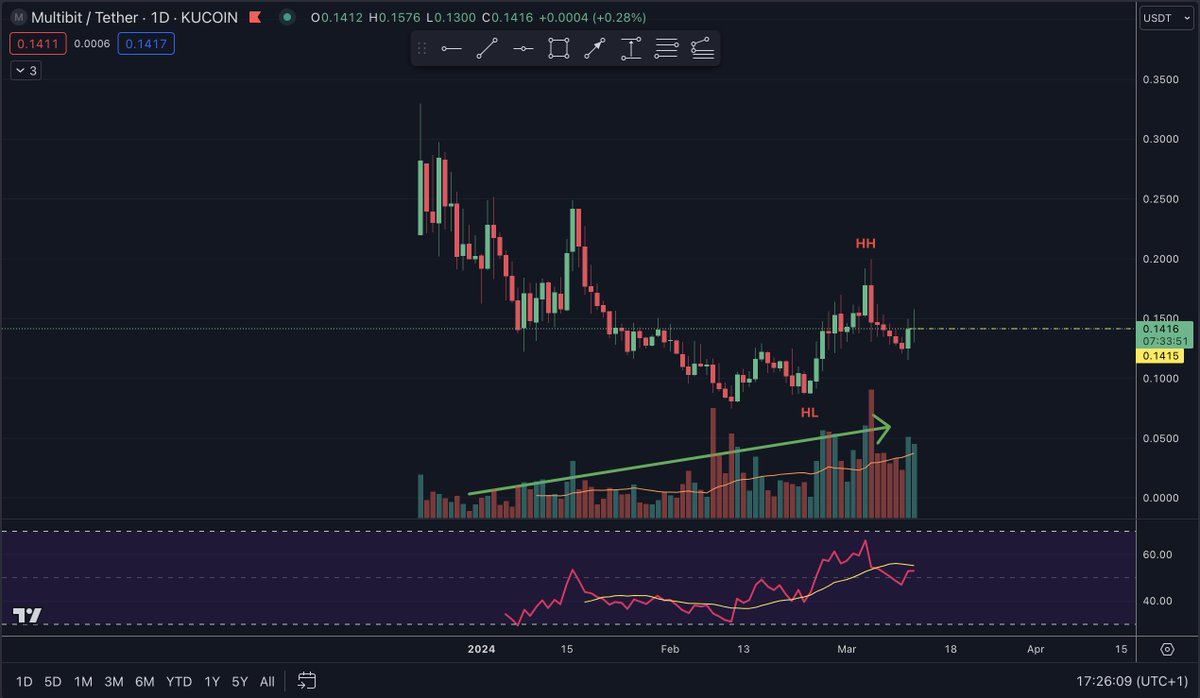Image resolution: width=1200 pixels, height=698 pixels.
Task: Click the 40.00 RSI axis label
Action: pyautogui.click(x=1158, y=601)
